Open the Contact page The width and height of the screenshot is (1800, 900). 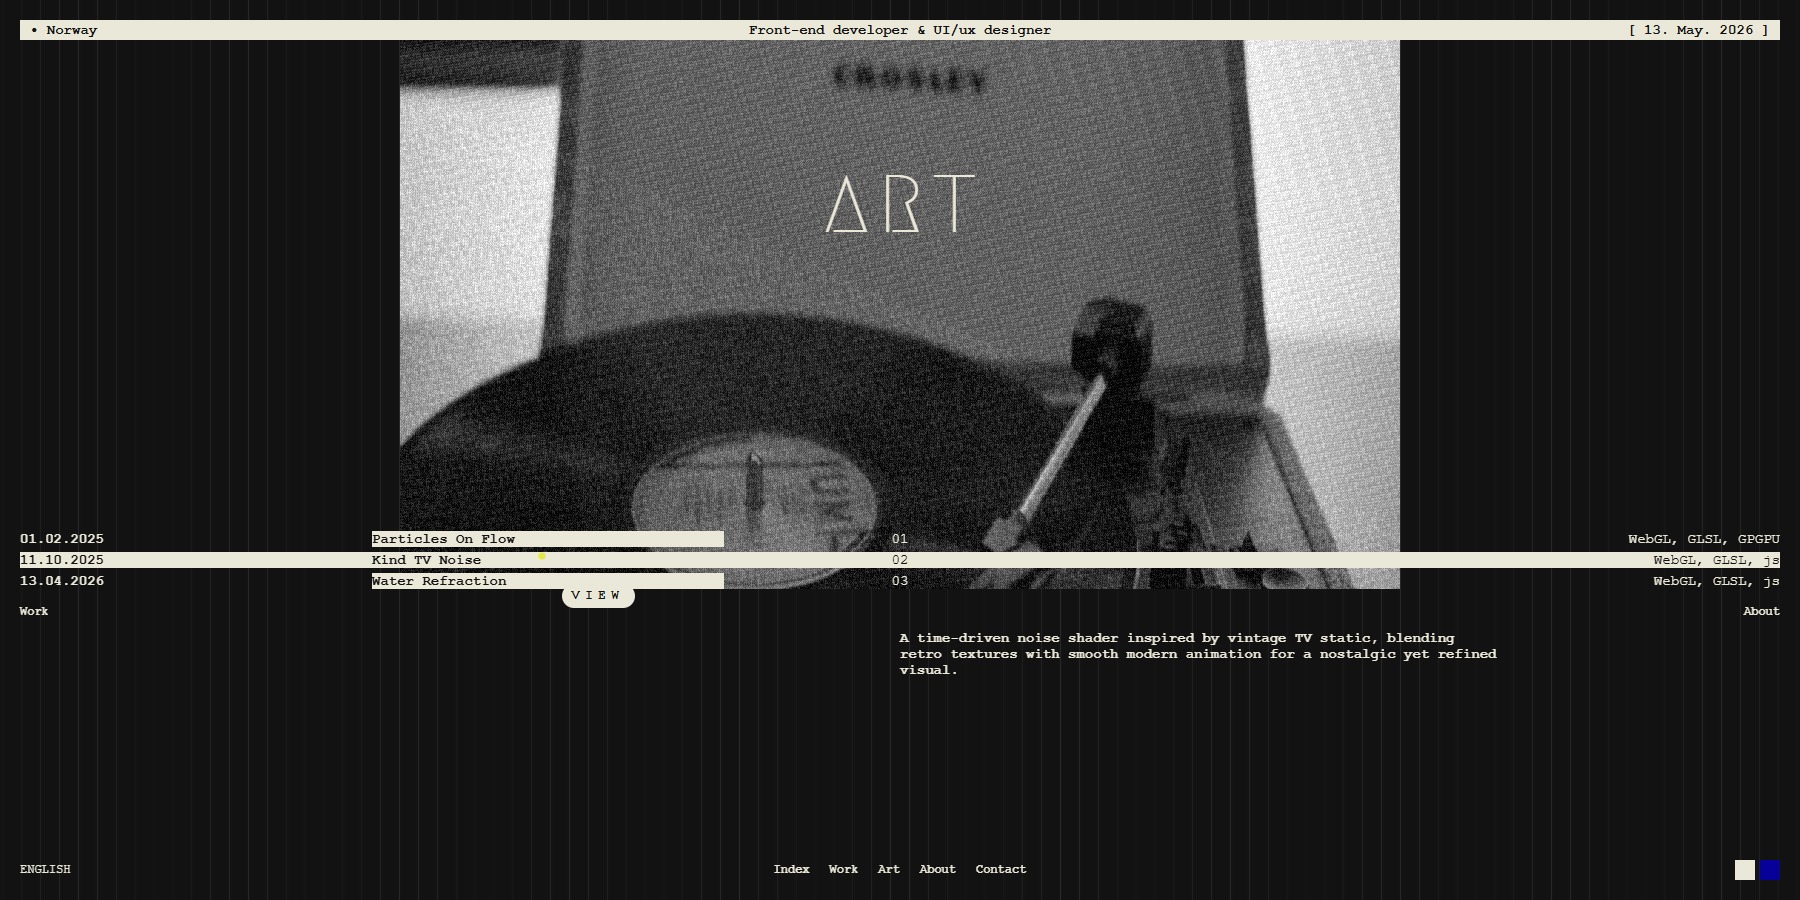click(x=1001, y=869)
